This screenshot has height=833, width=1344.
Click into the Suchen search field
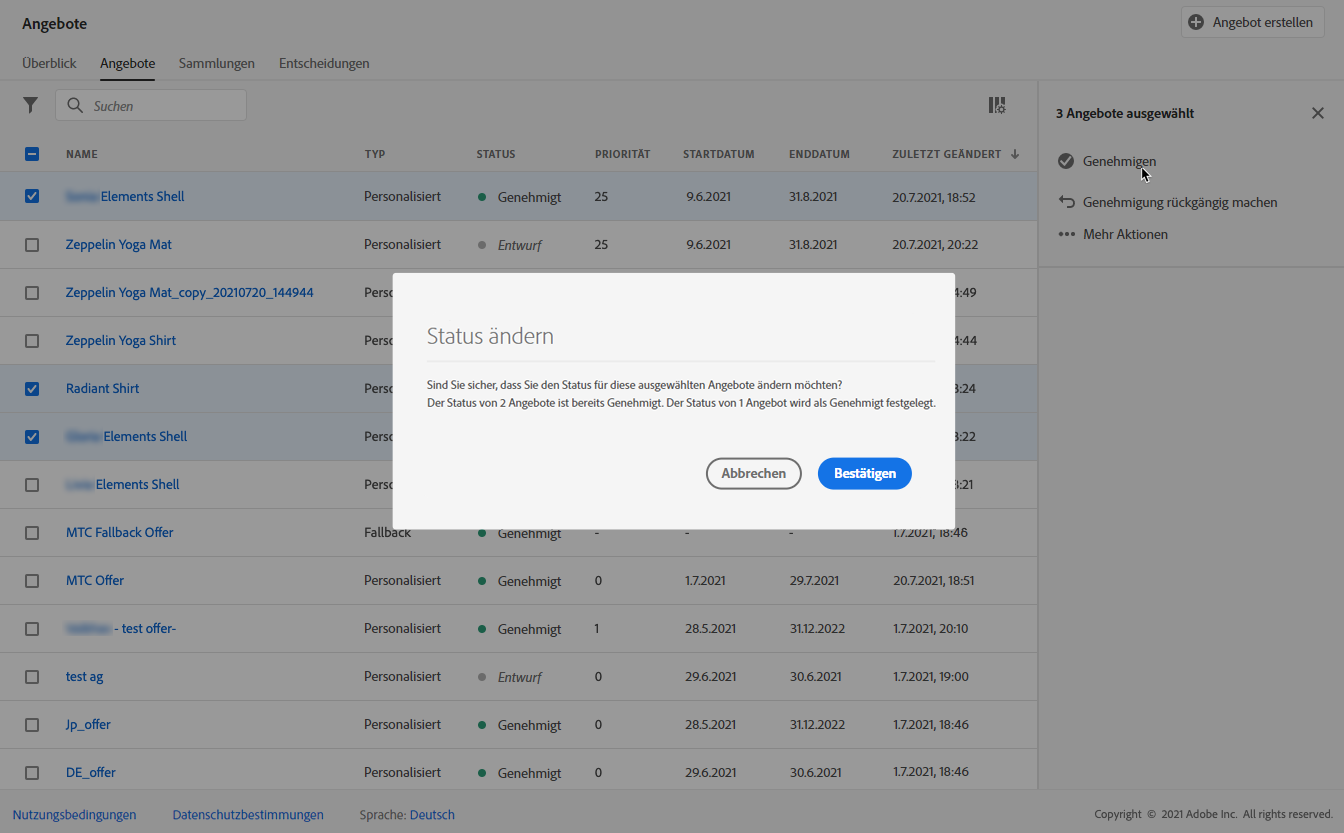pos(151,105)
